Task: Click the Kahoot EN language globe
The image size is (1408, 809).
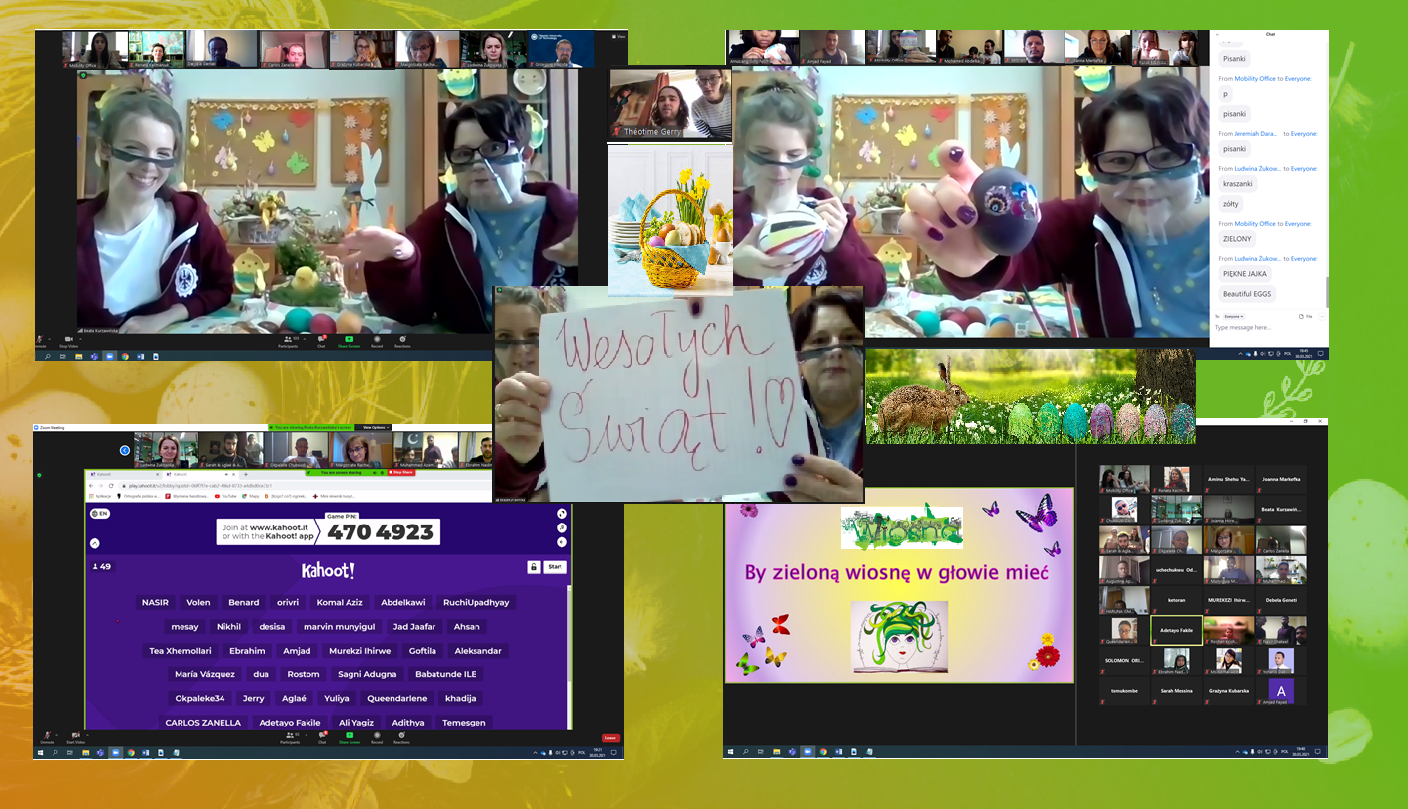Action: tap(99, 514)
